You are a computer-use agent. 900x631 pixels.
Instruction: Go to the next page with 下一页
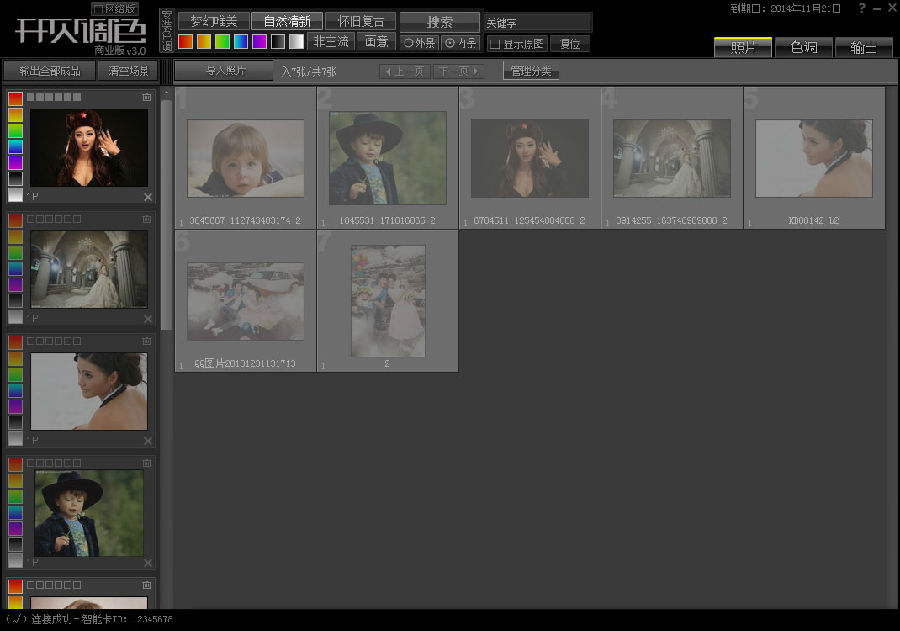(458, 72)
